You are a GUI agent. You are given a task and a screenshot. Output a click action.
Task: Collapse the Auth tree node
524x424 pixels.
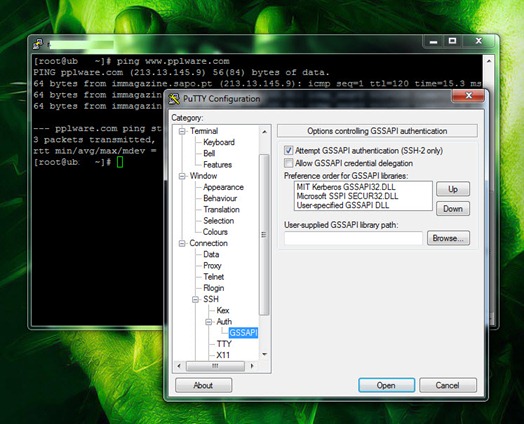(209, 322)
